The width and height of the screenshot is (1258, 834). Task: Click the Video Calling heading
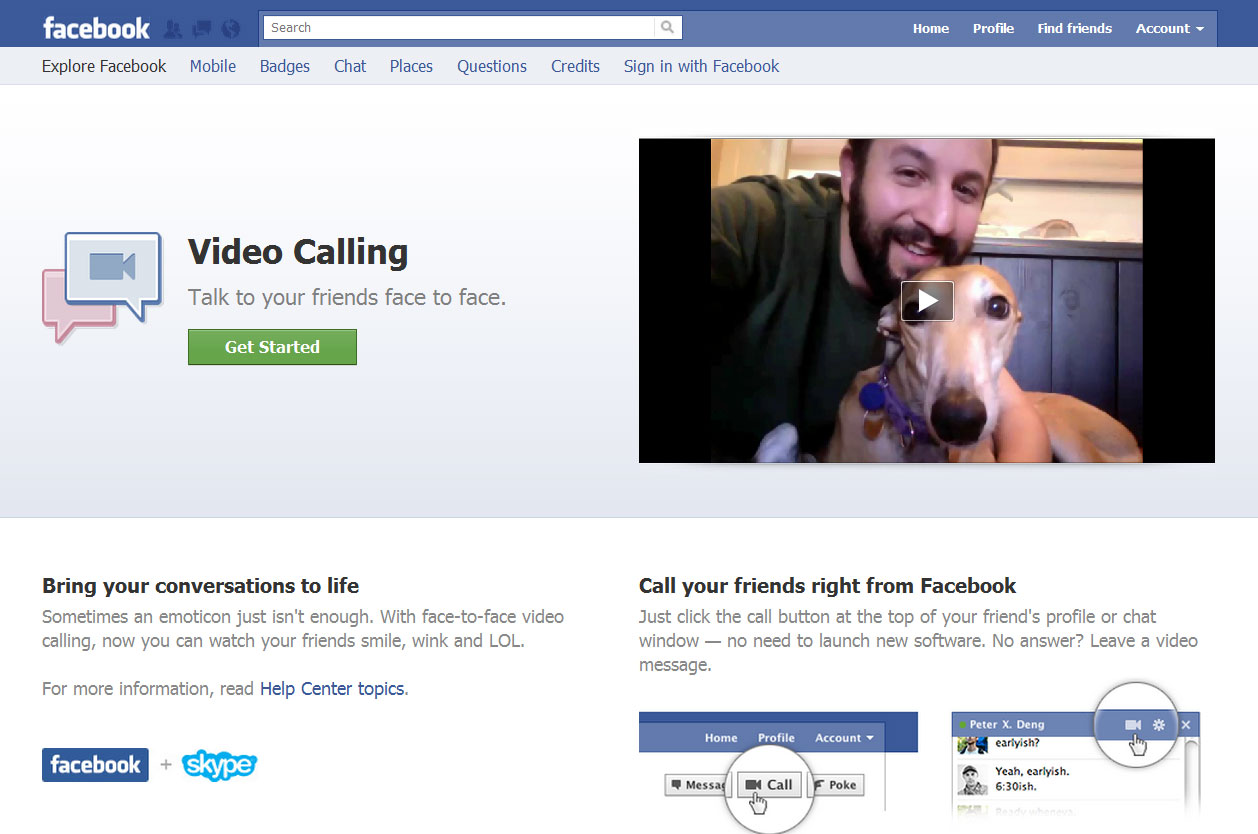(x=298, y=251)
